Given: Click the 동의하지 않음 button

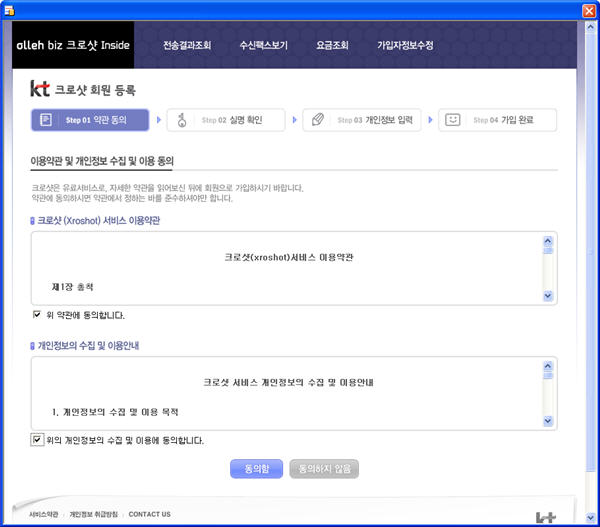Looking at the screenshot, I should (x=324, y=468).
